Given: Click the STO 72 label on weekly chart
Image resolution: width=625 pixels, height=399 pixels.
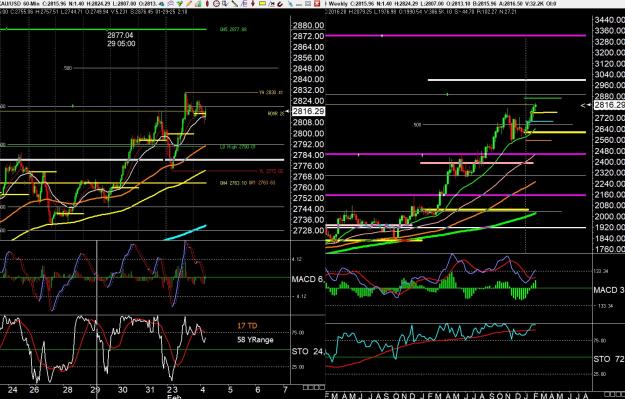Looking at the screenshot, I should tap(609, 359).
